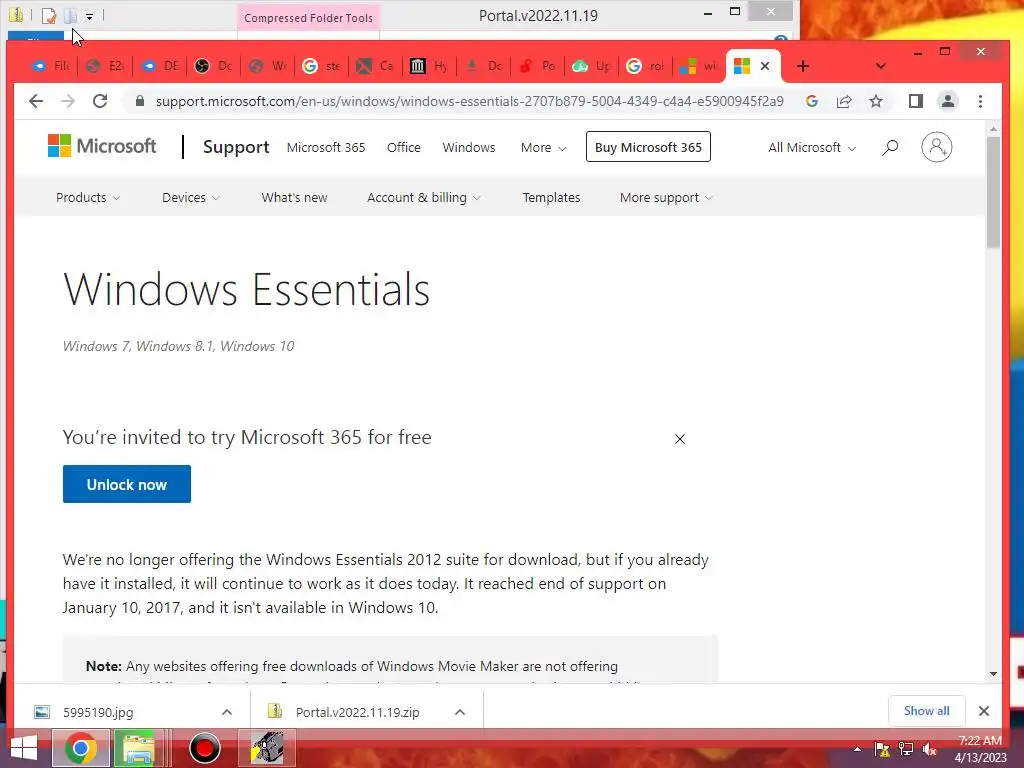Click the Unlock now button

(x=127, y=484)
